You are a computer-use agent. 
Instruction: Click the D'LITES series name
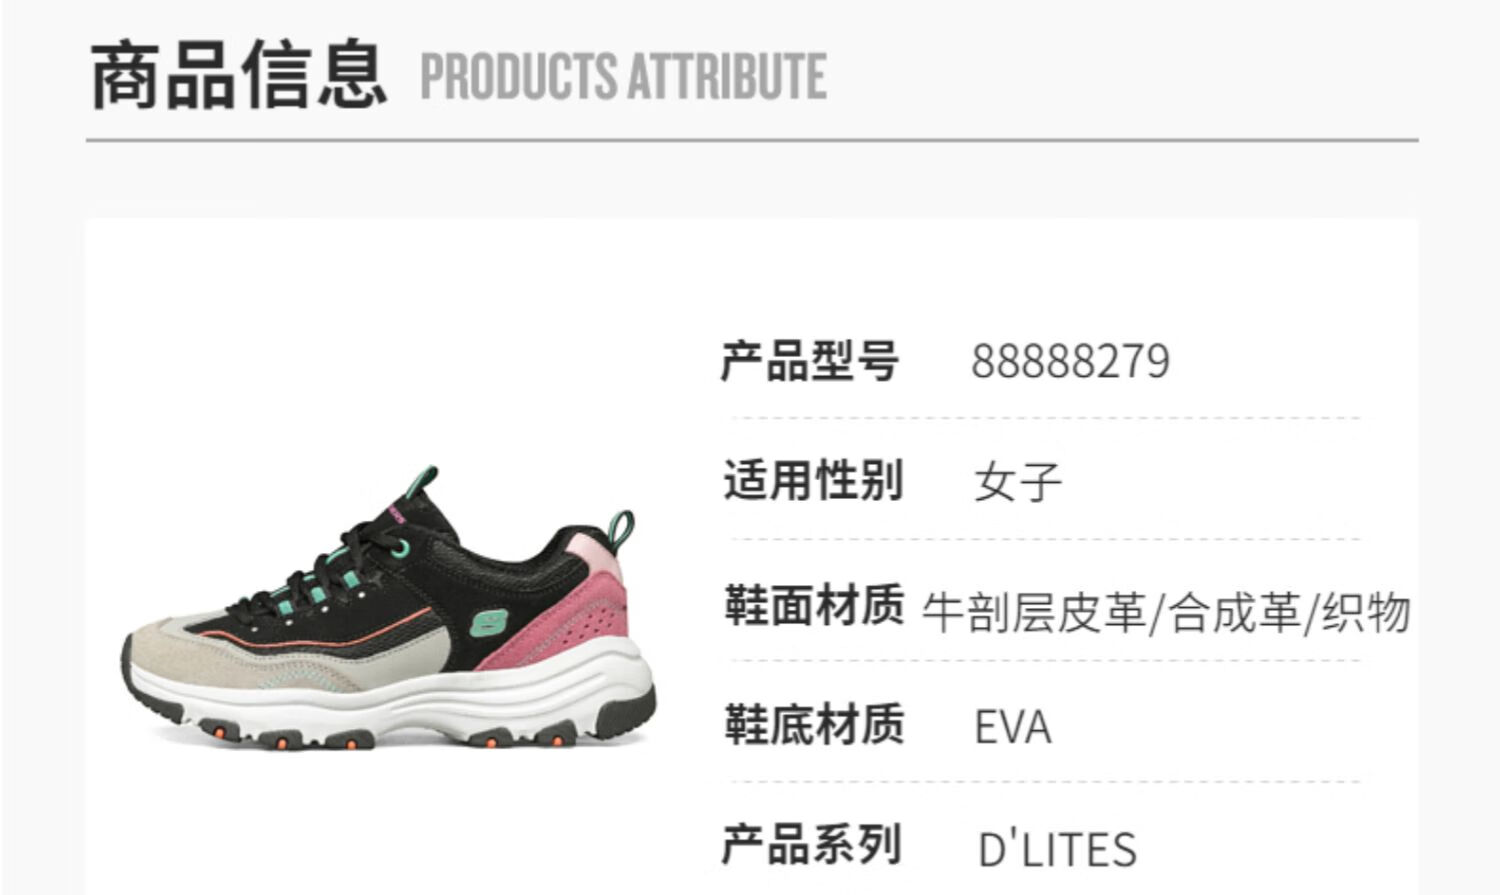point(1057,850)
